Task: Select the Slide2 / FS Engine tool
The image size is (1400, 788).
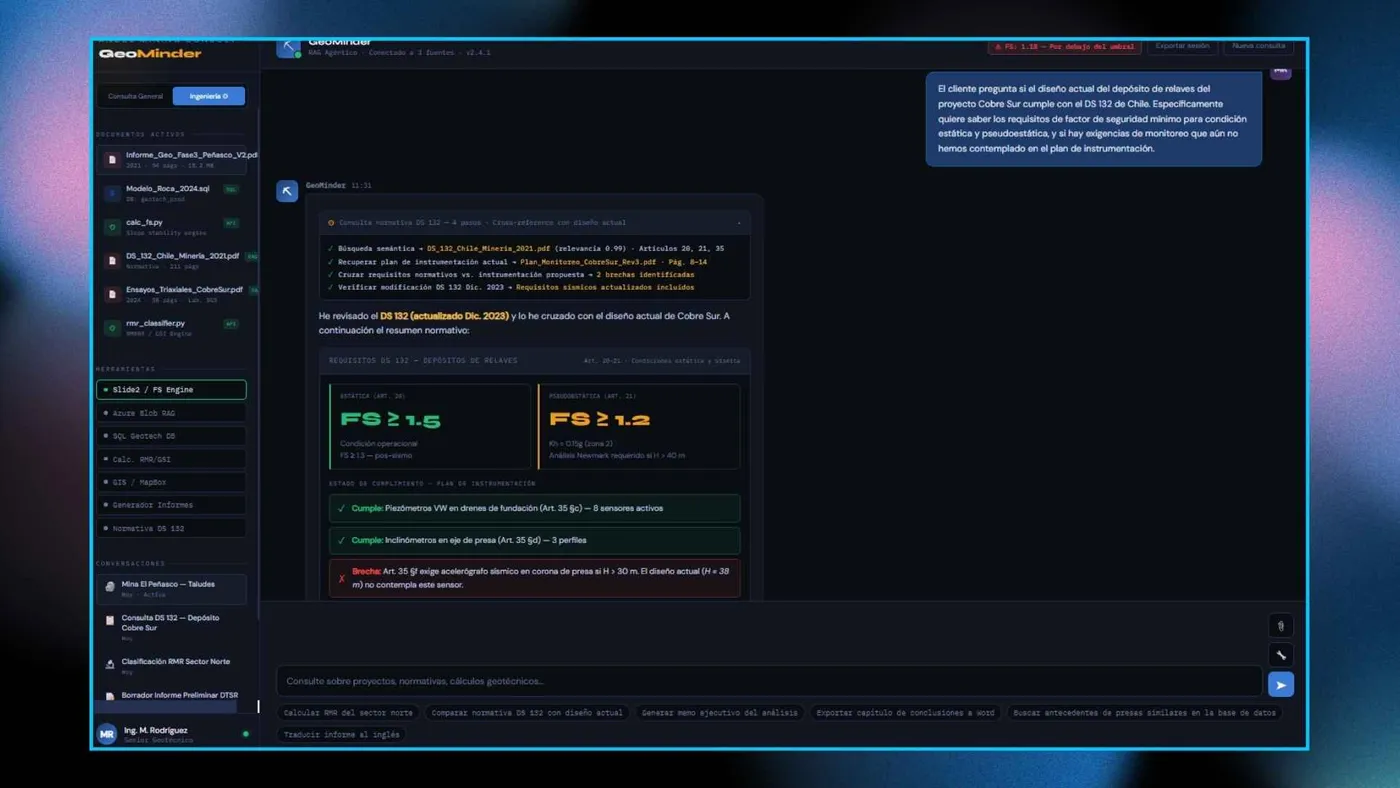Action: click(171, 389)
